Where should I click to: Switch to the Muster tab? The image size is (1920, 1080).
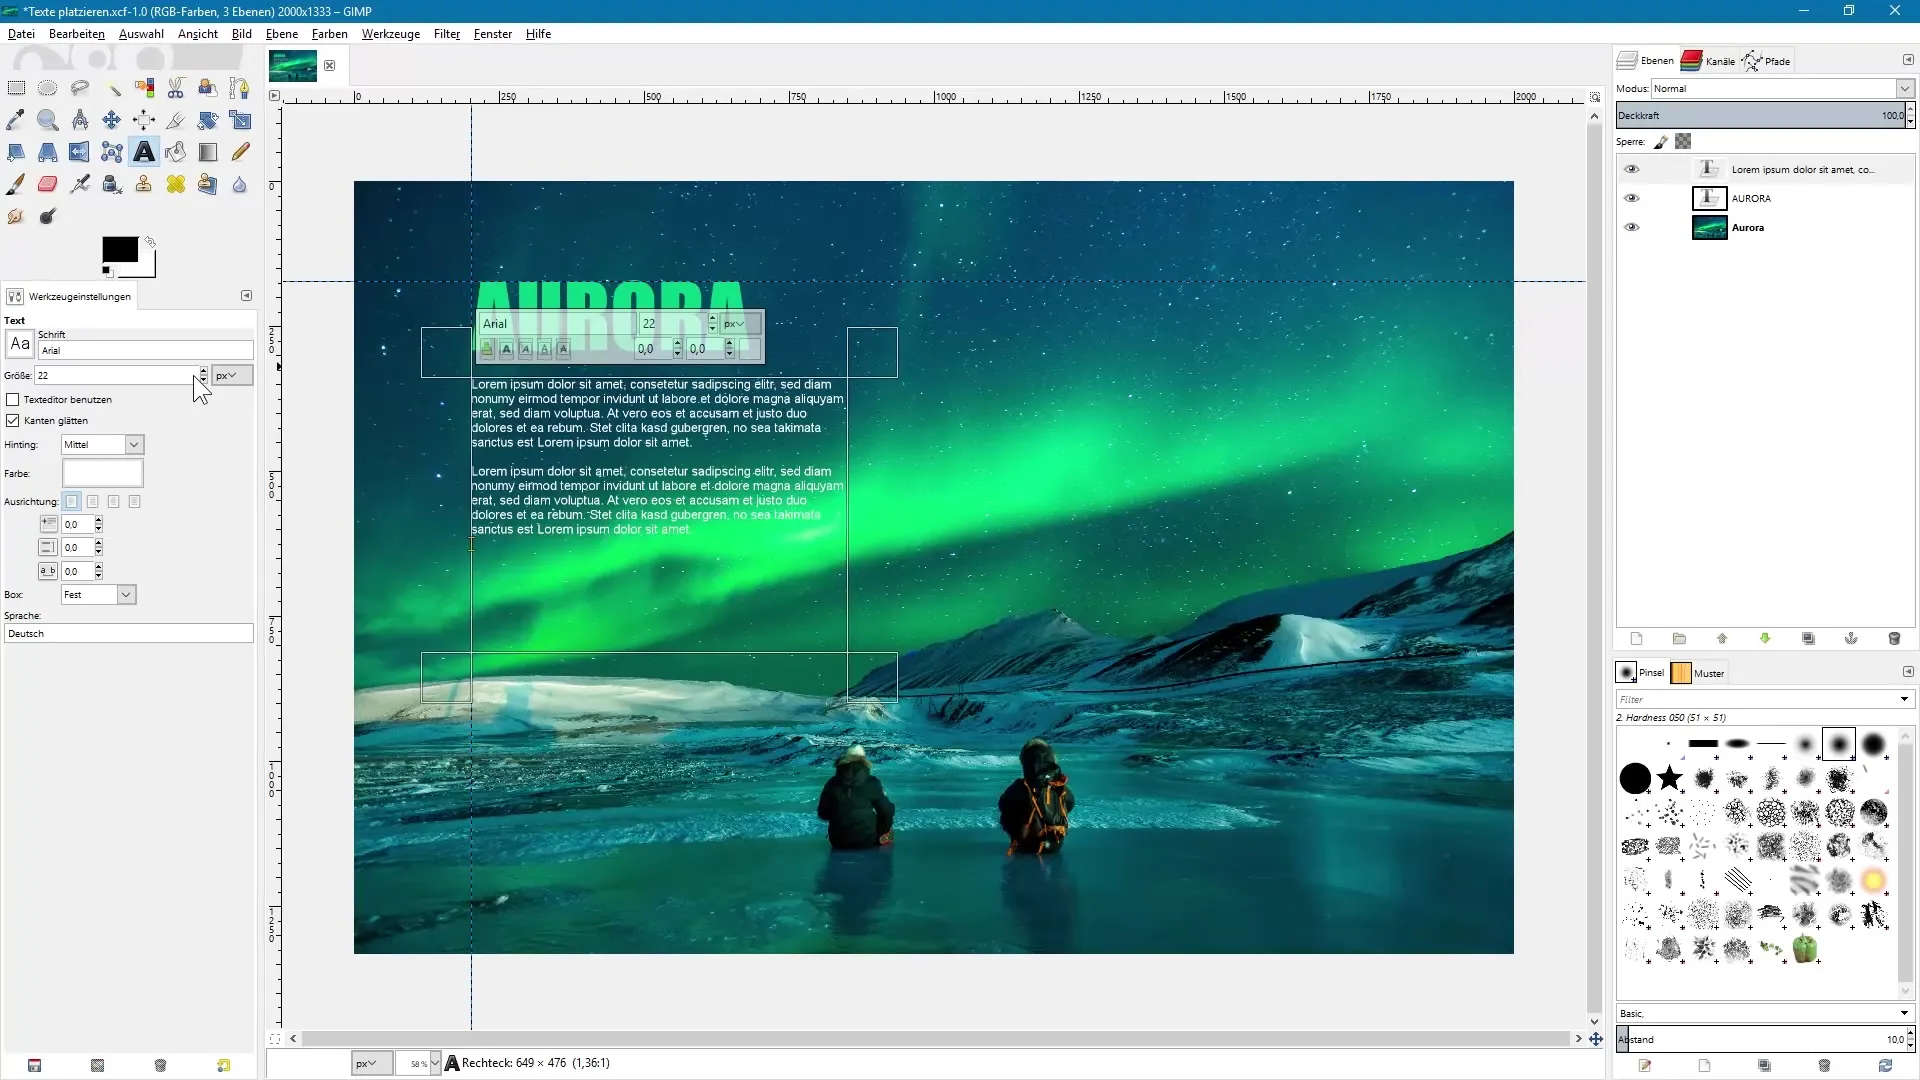coord(1699,673)
